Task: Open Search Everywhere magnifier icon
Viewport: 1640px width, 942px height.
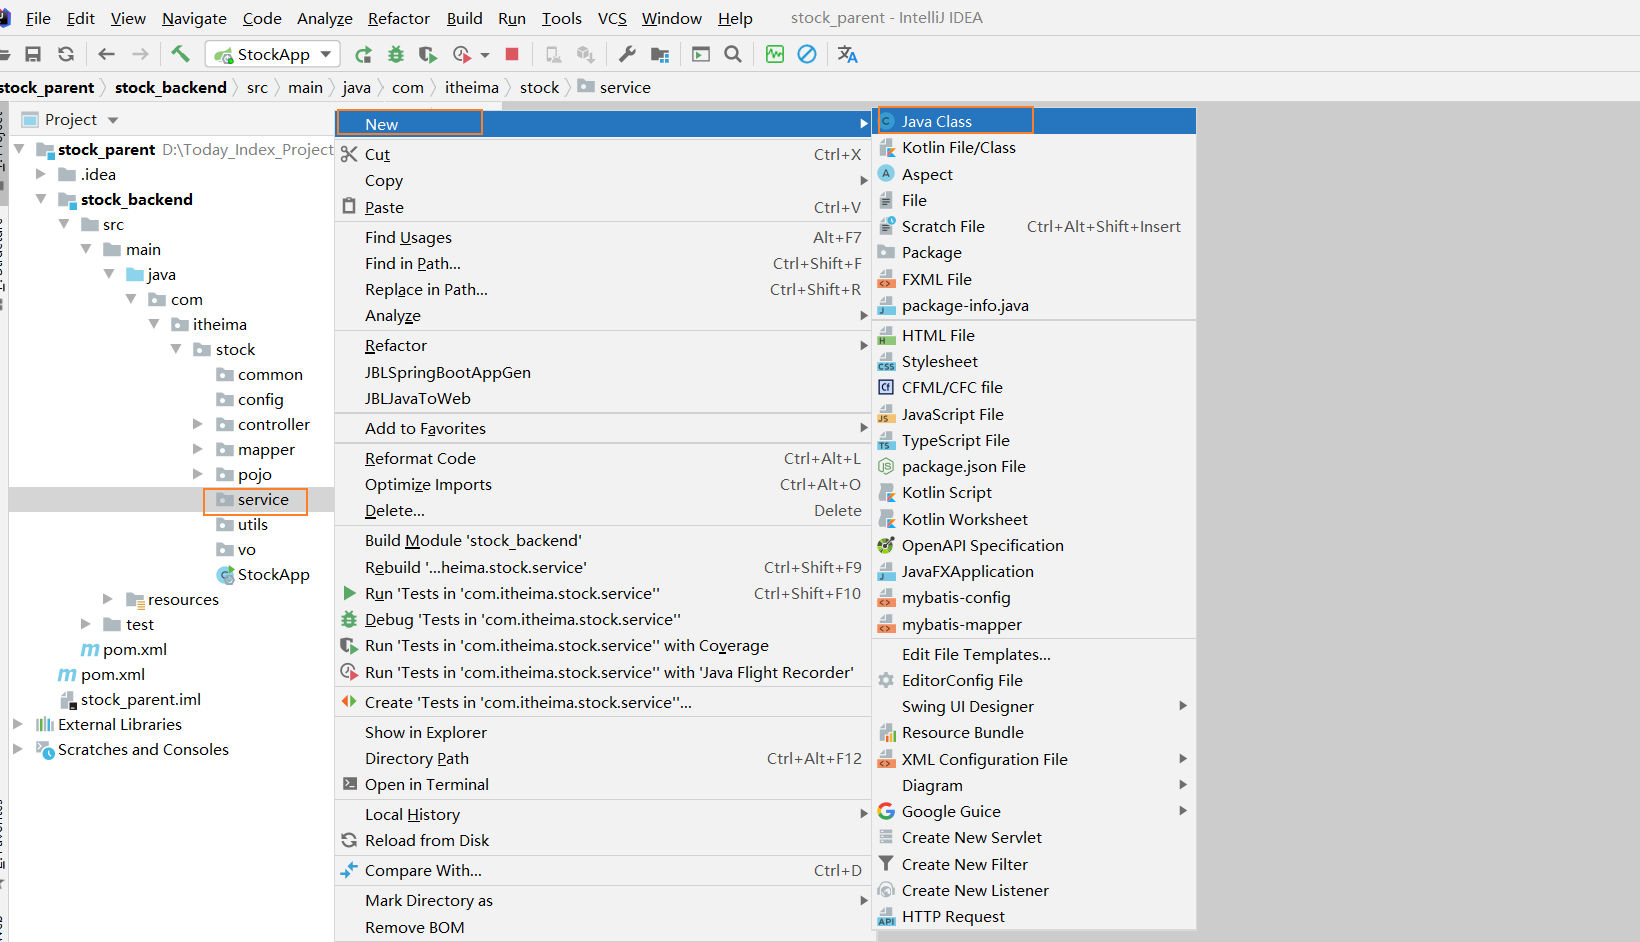Action: click(733, 54)
